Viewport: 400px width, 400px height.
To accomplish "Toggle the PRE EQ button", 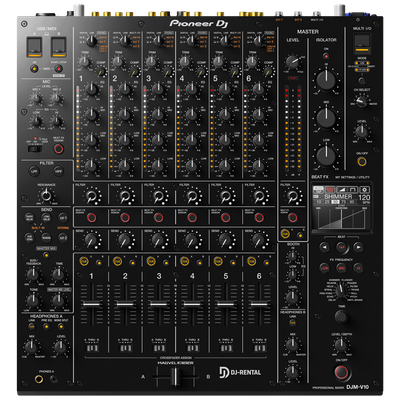I will [x=46, y=326].
